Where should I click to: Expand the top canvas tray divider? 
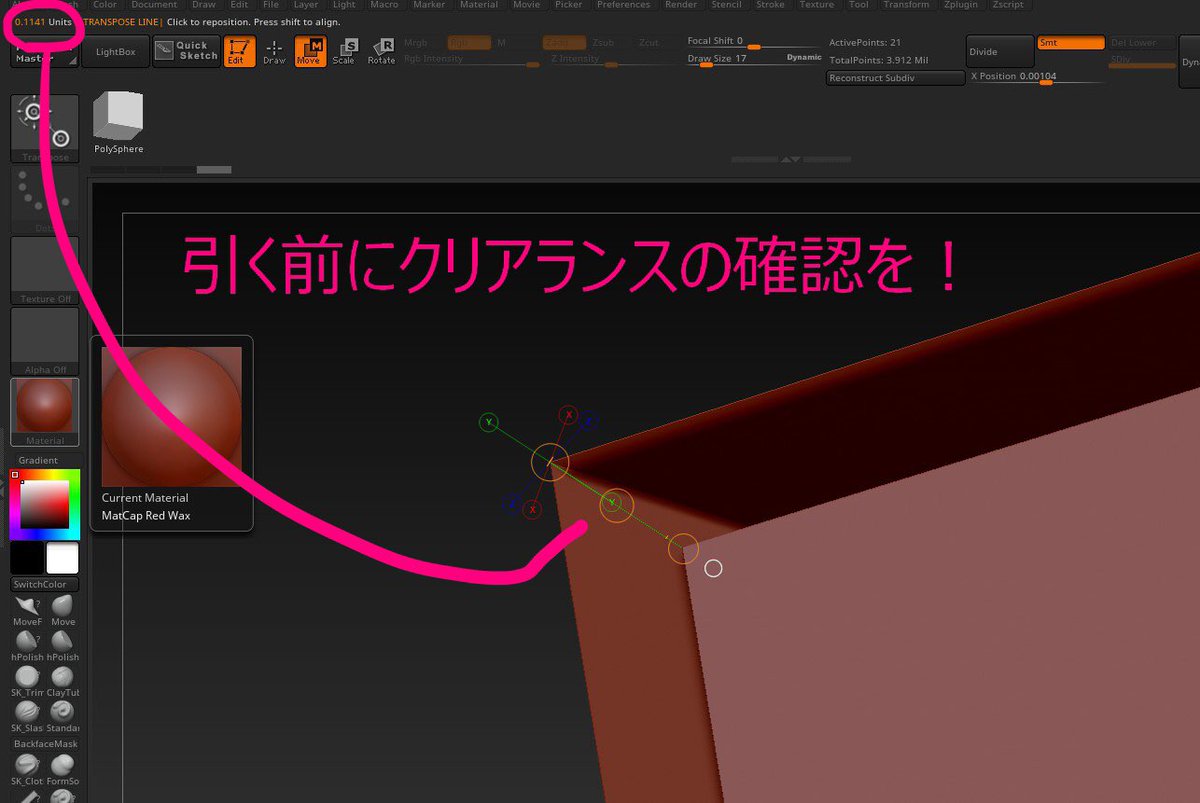point(785,158)
